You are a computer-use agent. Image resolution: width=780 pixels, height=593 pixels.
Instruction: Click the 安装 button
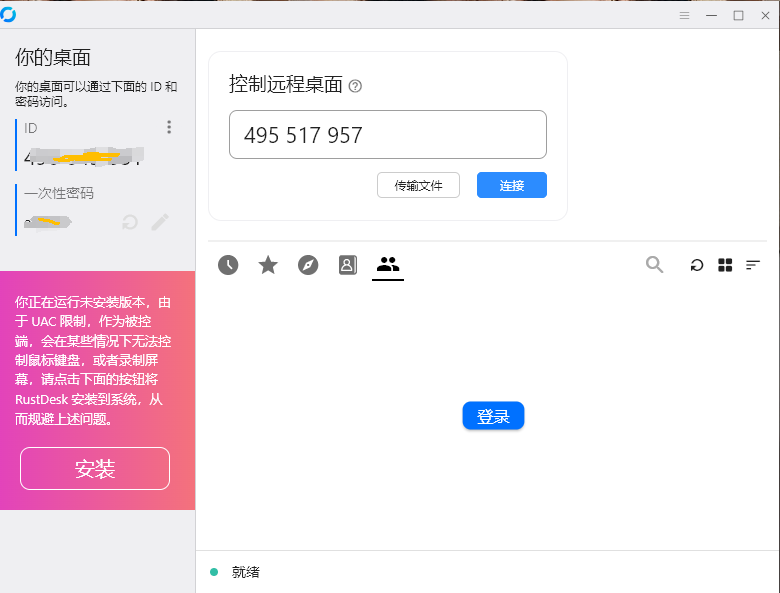point(95,469)
